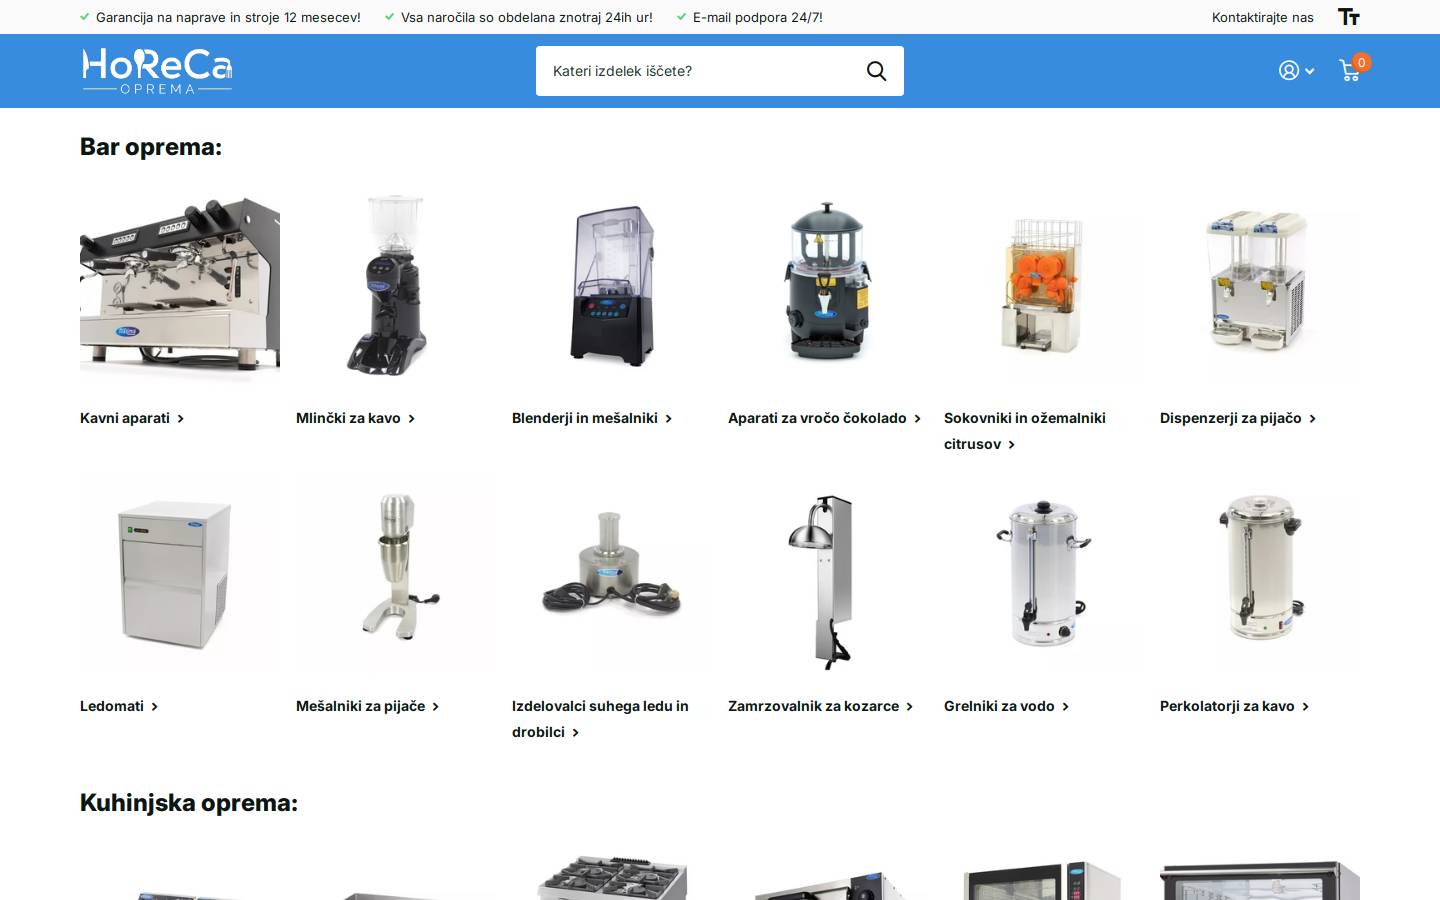
Task: Open Aparati za vročo čokolado link
Action: 824,418
